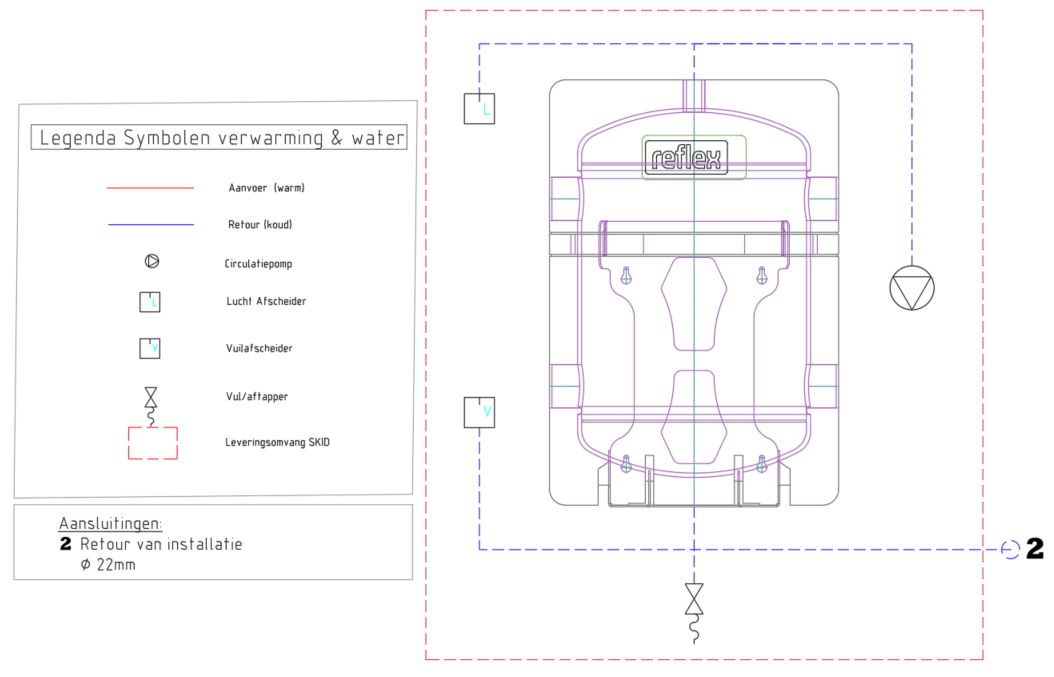The height and width of the screenshot is (677, 1054).
Task: Click the blue Retour line sample in the legend
Action: (151, 225)
